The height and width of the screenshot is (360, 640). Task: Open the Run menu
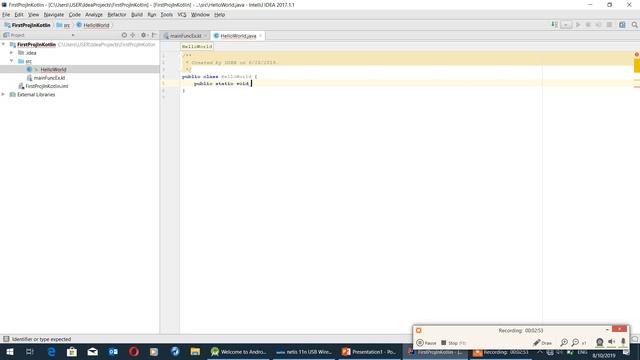[152, 15]
